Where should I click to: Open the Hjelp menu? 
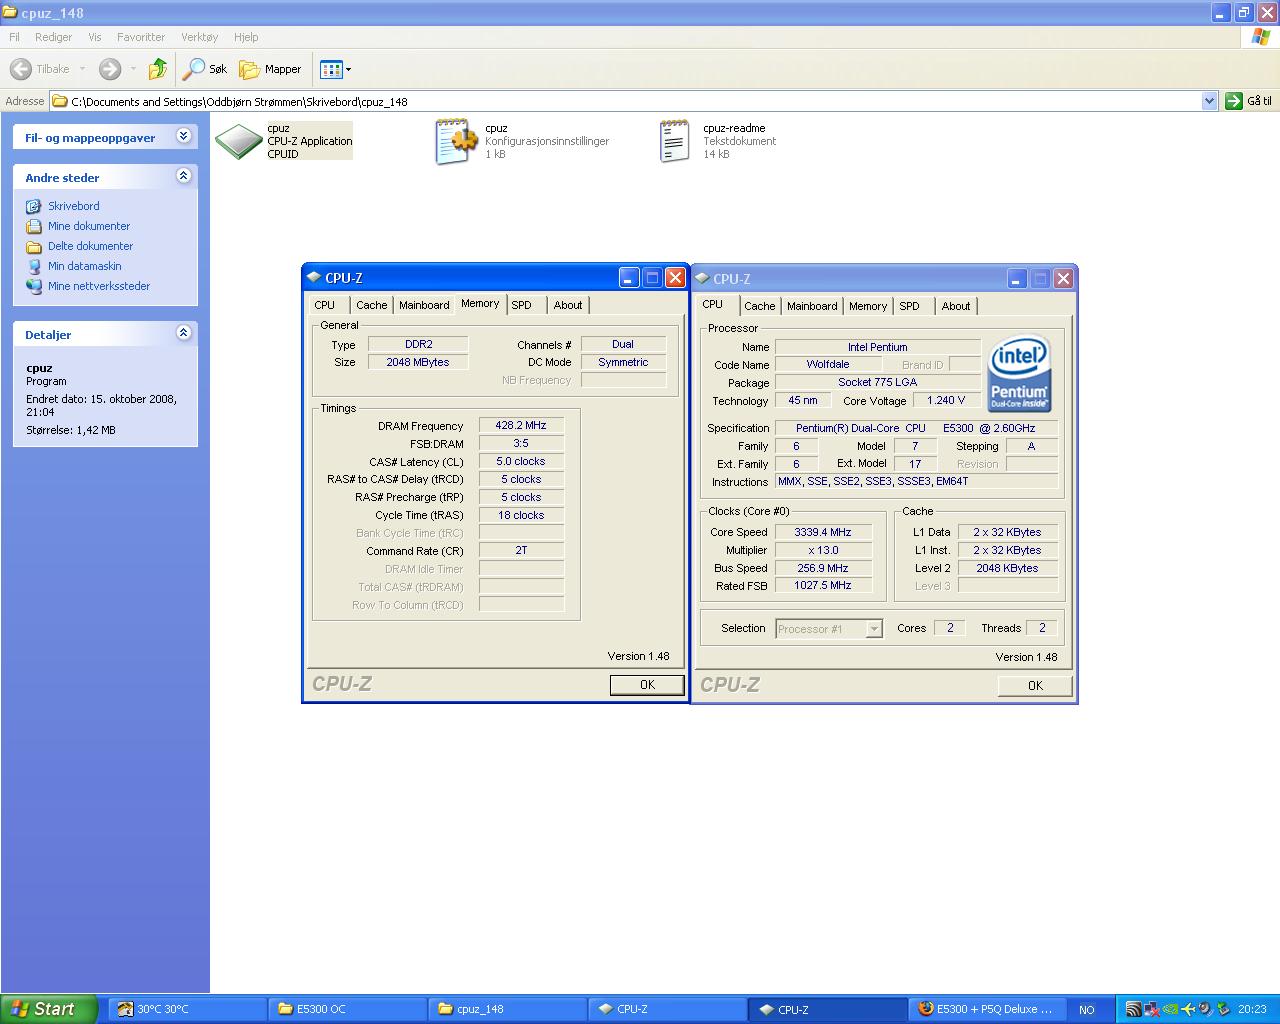pyautogui.click(x=246, y=37)
